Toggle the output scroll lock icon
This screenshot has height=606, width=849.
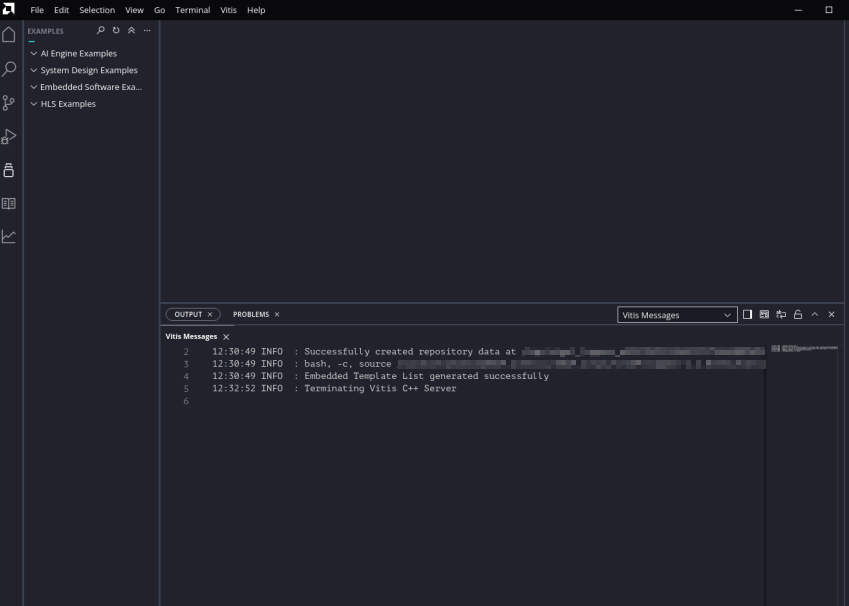tap(798, 315)
